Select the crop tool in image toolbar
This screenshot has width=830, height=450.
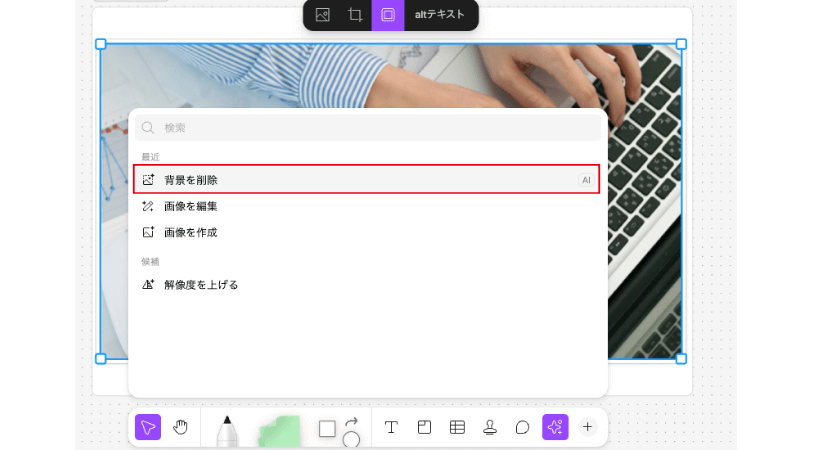tap(355, 15)
